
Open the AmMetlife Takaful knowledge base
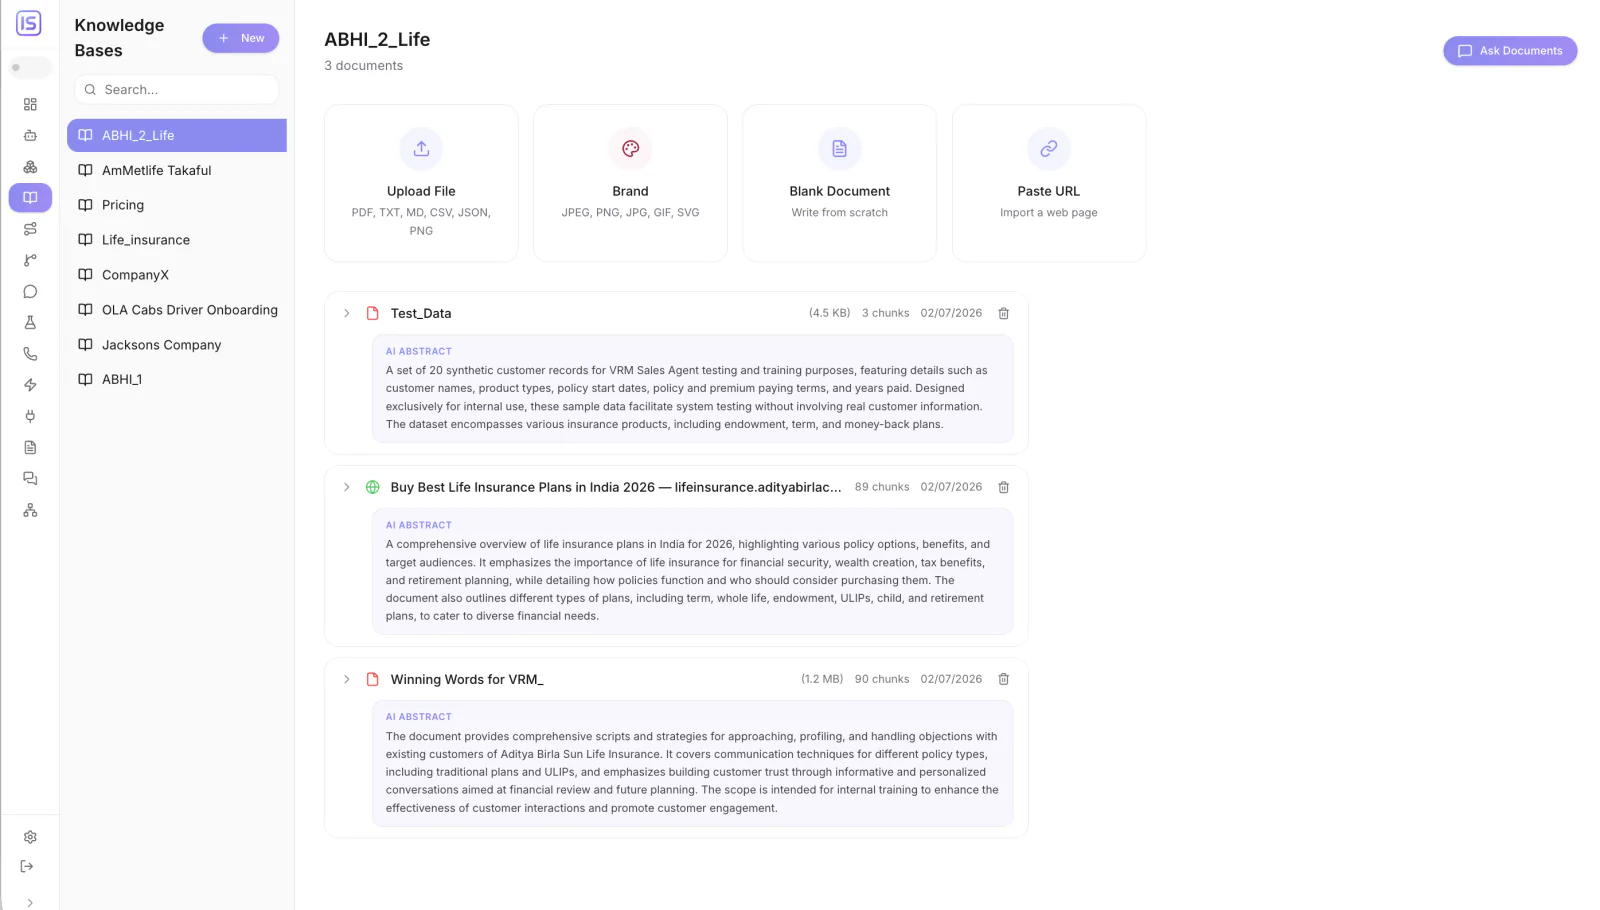click(177, 170)
